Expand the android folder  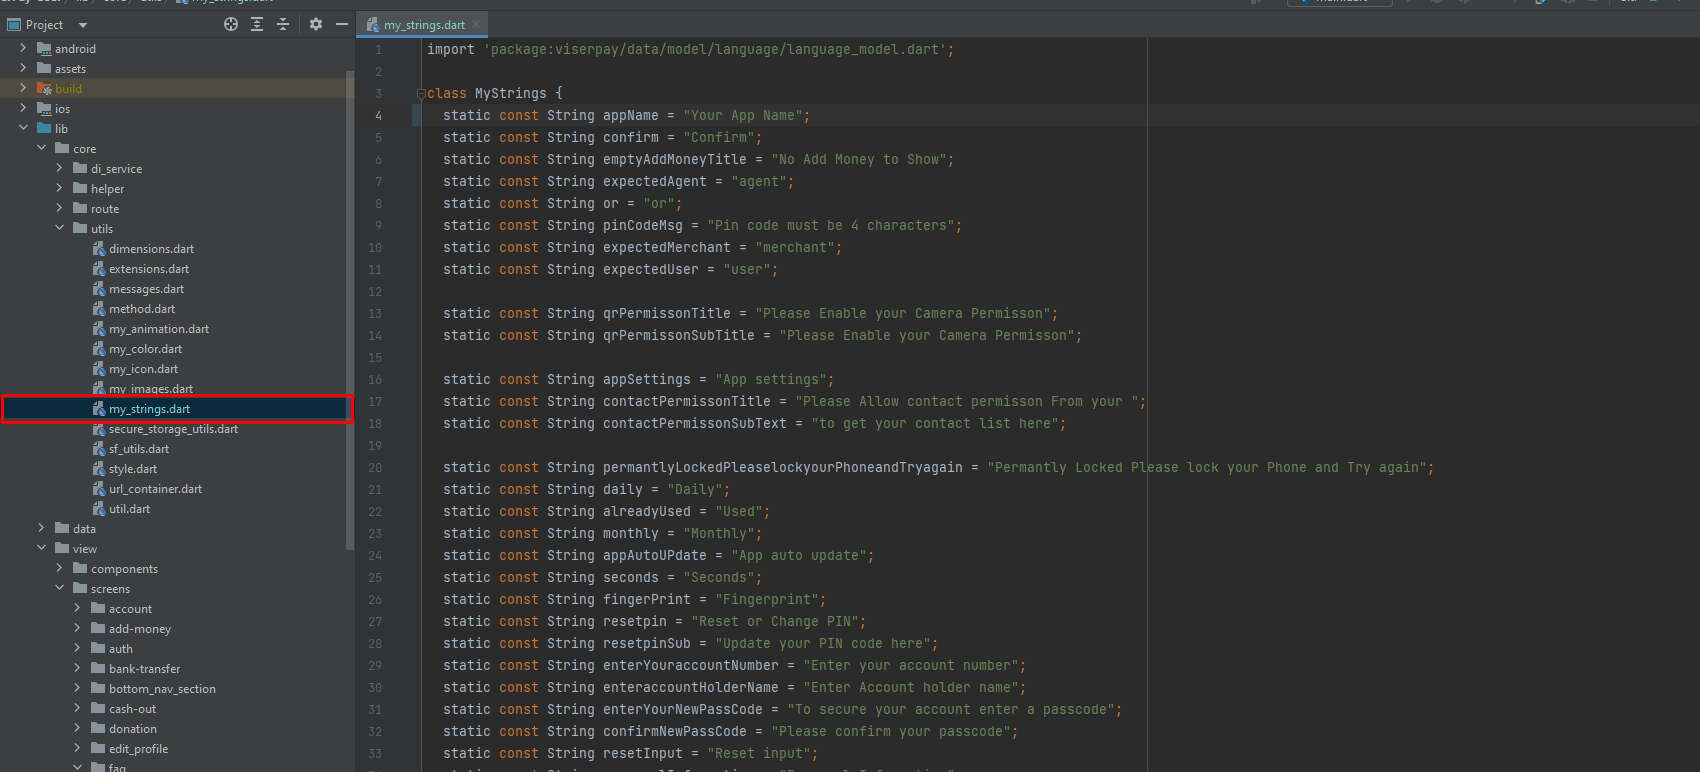23,48
